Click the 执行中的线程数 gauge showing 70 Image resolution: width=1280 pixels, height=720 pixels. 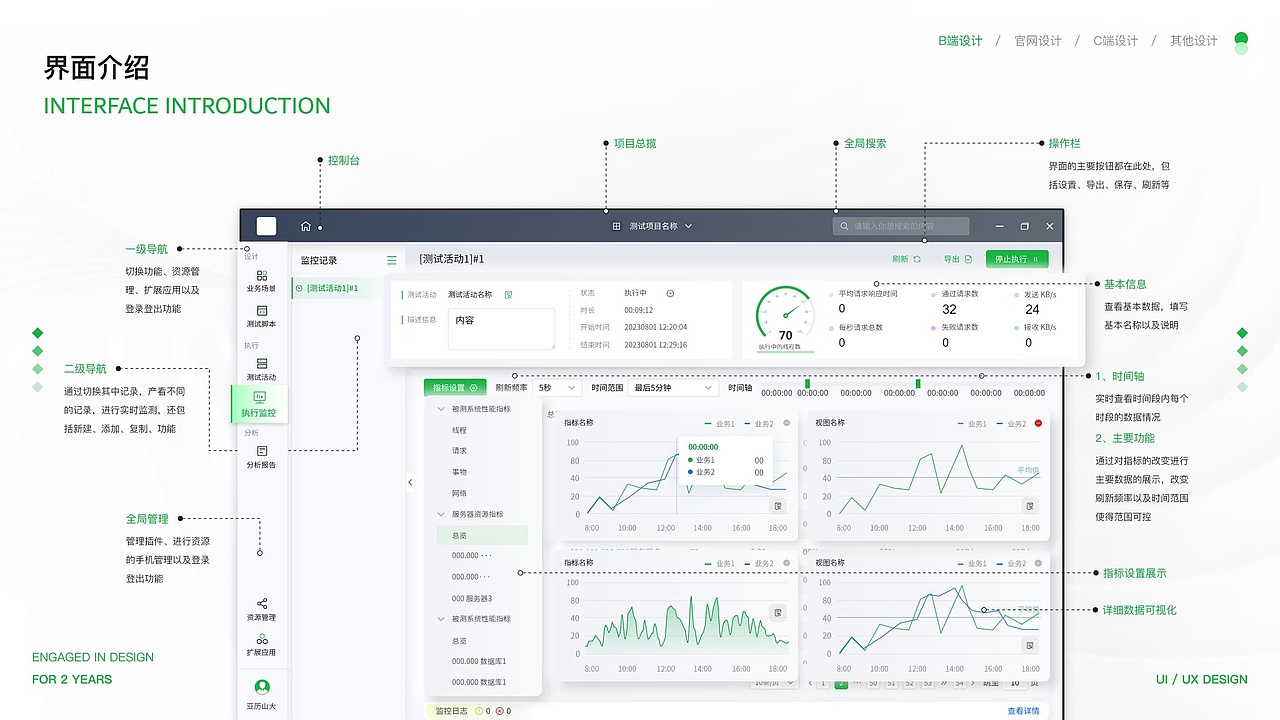tap(785, 318)
